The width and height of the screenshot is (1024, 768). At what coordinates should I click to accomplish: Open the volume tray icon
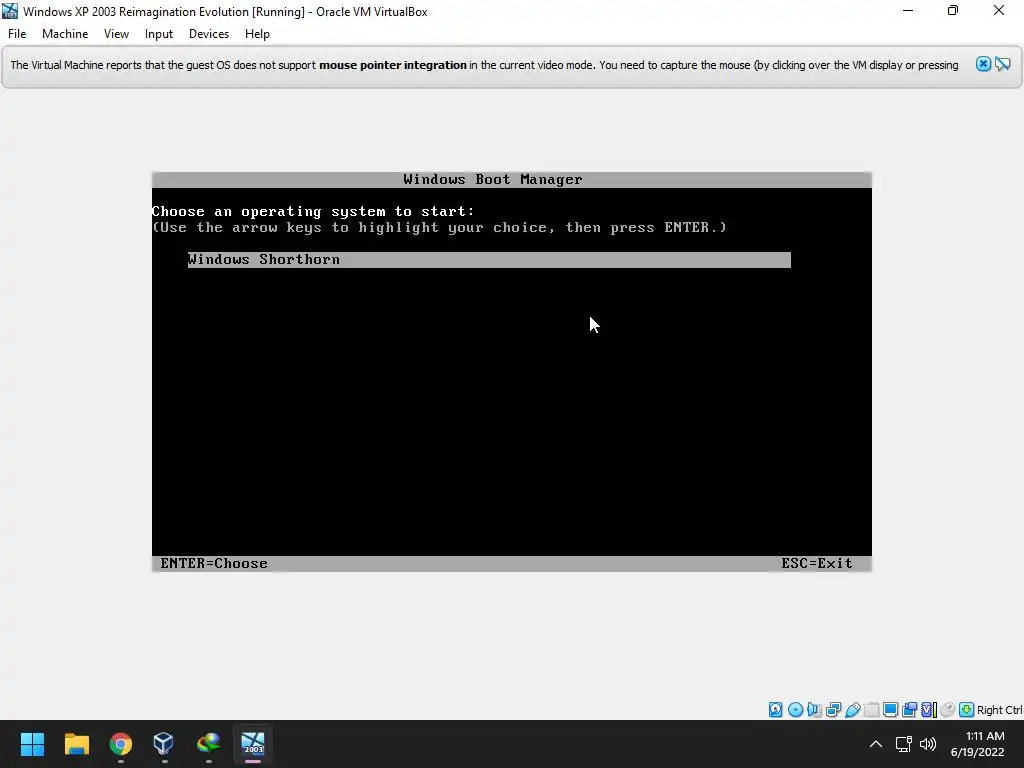point(927,744)
